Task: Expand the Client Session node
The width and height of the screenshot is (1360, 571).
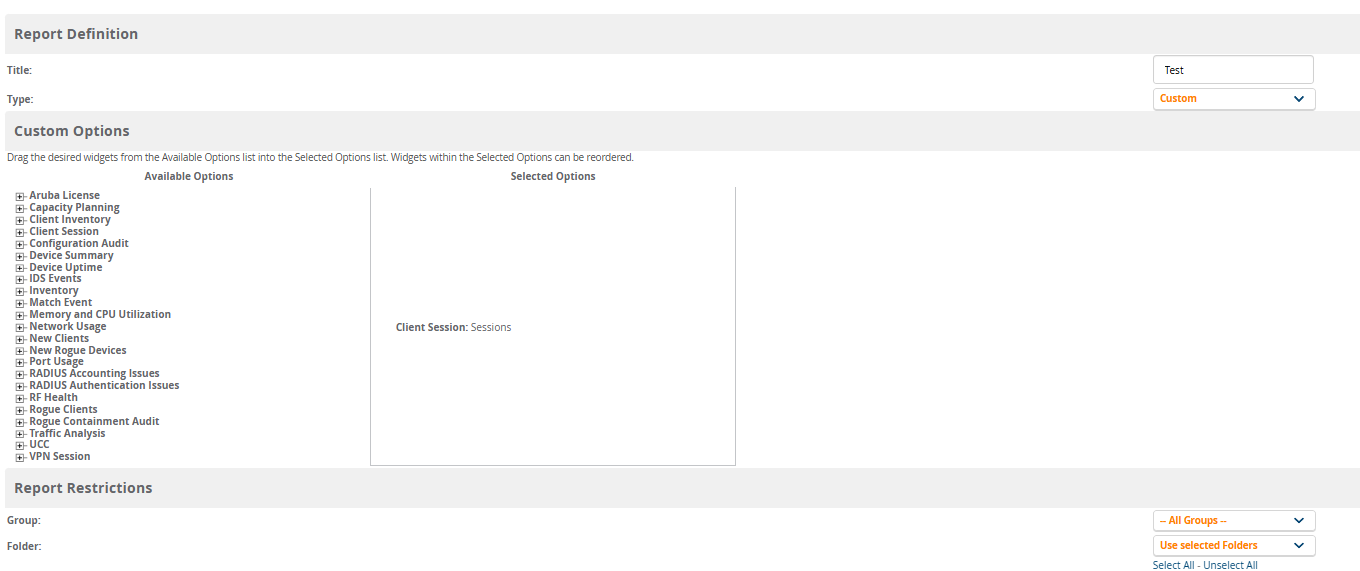Action: click(20, 232)
